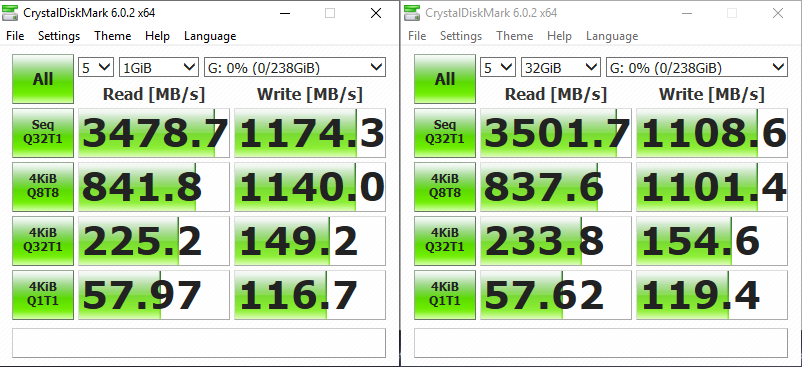The height and width of the screenshot is (367, 802).
Task: Click the 149.2 write result
Action: click(310, 241)
